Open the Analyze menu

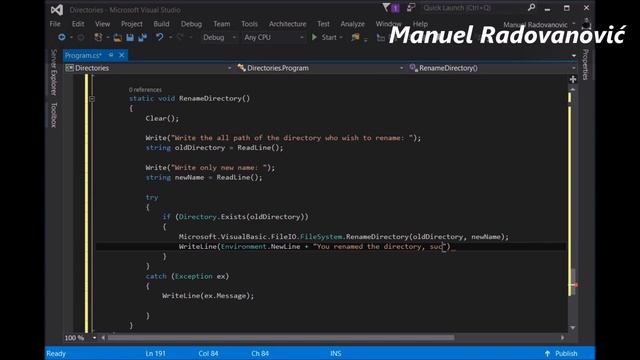(x=353, y=24)
